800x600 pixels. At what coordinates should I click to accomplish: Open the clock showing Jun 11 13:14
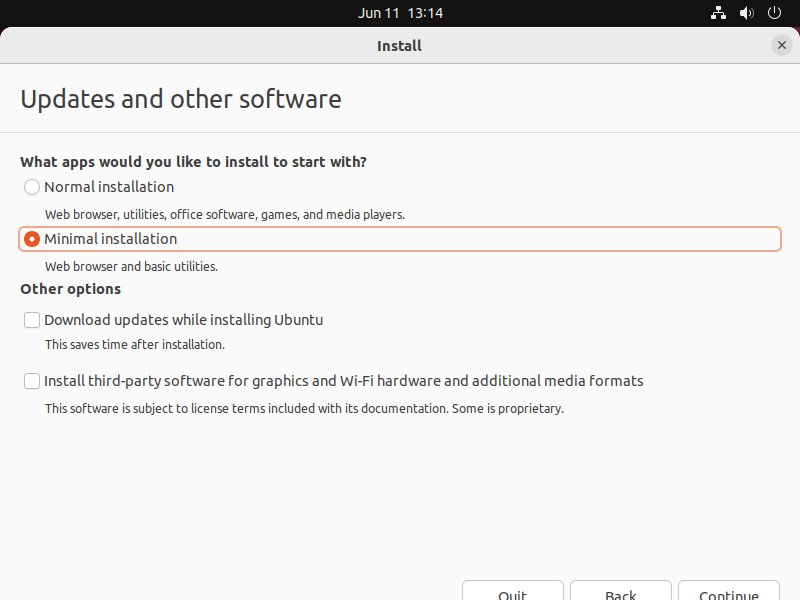coord(401,13)
